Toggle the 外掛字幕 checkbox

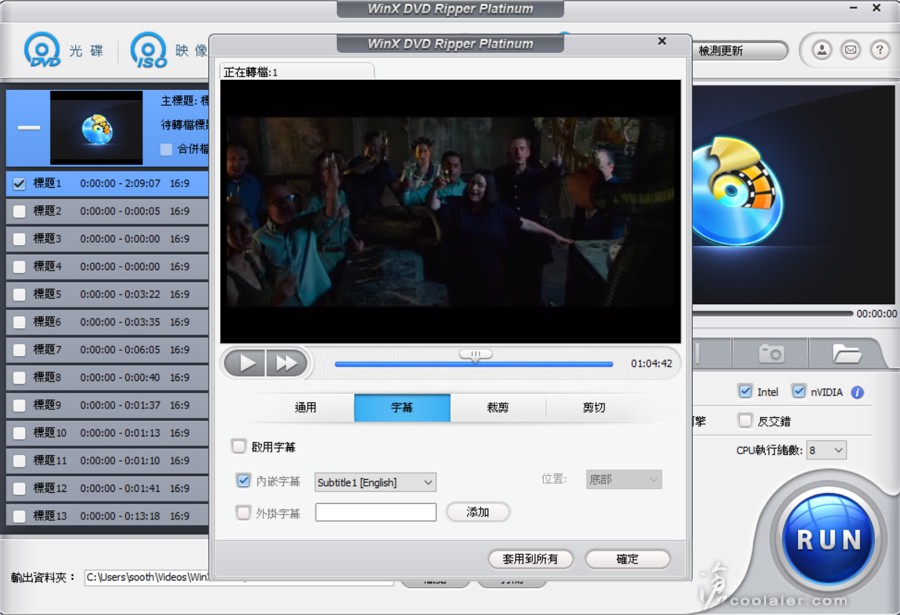coord(243,512)
